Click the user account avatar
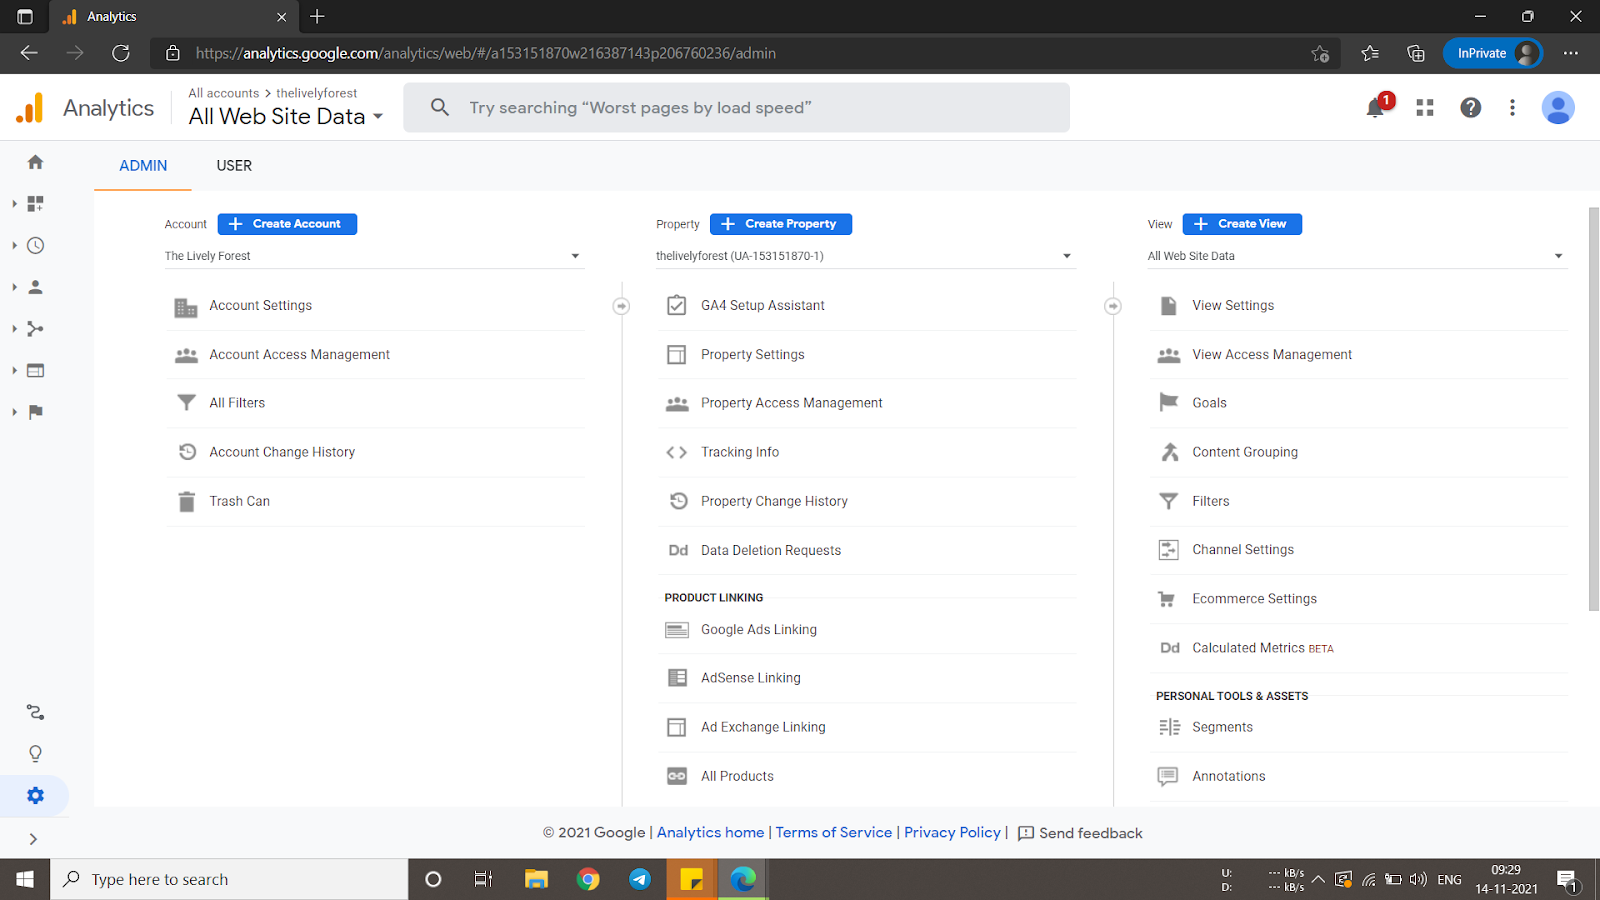This screenshot has width=1600, height=900. tap(1558, 108)
